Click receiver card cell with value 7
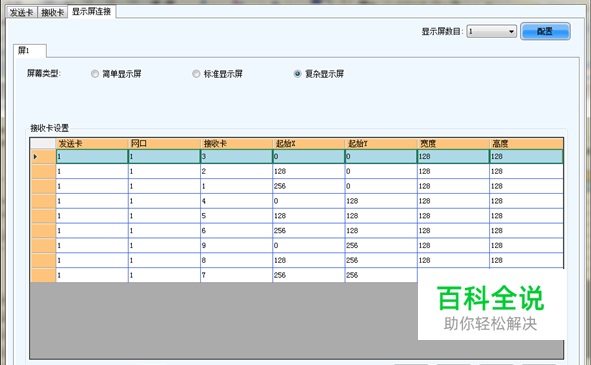 coord(237,275)
